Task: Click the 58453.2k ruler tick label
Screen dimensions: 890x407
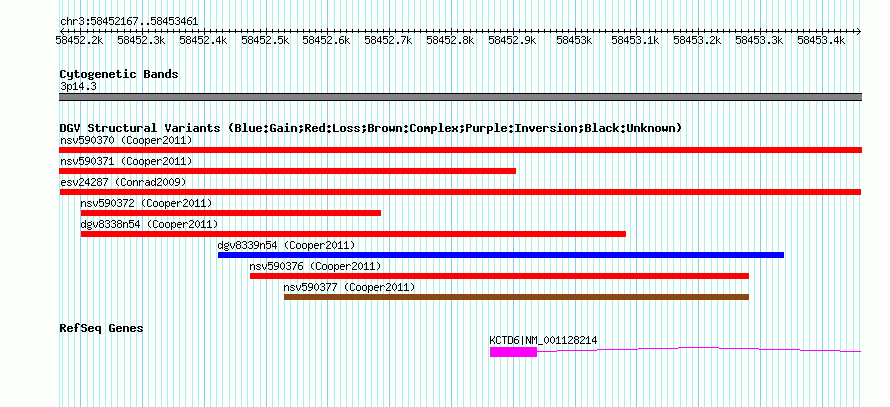Action: 697,40
